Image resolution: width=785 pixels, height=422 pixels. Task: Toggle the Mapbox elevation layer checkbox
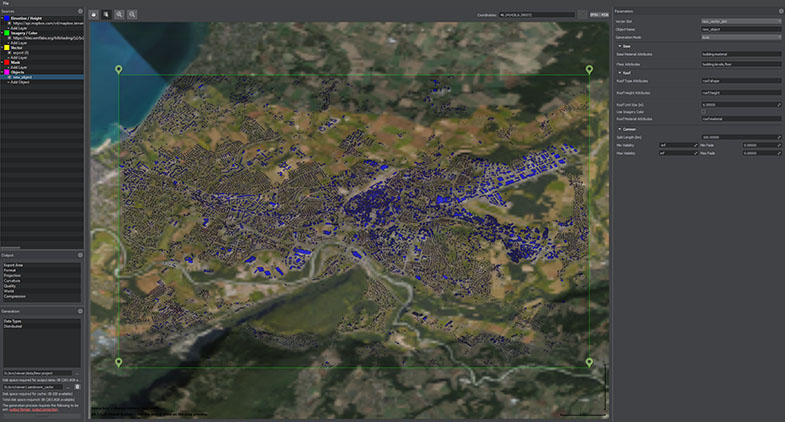tap(8, 23)
